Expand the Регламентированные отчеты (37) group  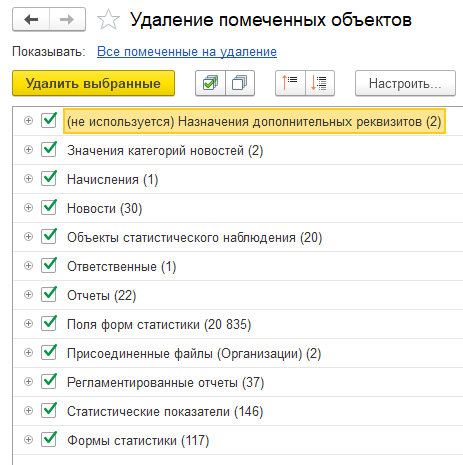(29, 382)
